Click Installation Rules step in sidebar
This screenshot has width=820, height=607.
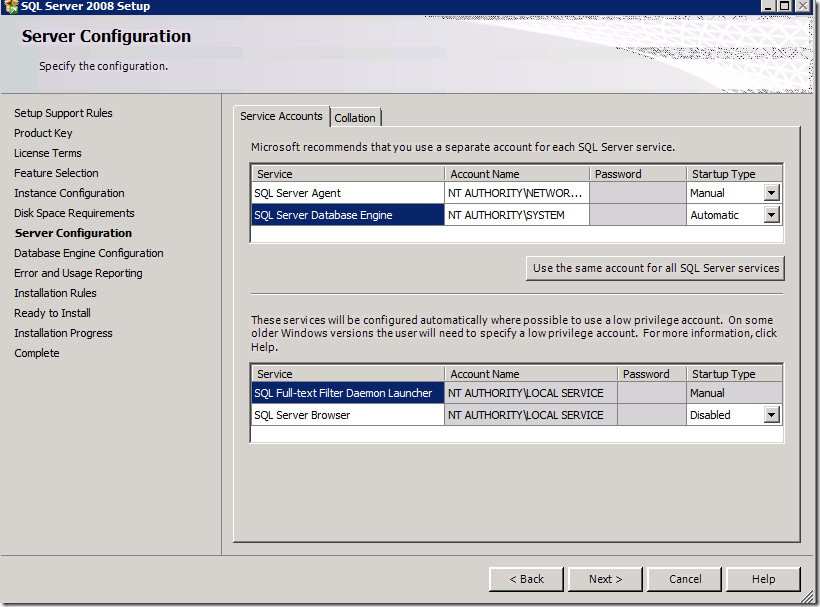pyautogui.click(x=55, y=293)
